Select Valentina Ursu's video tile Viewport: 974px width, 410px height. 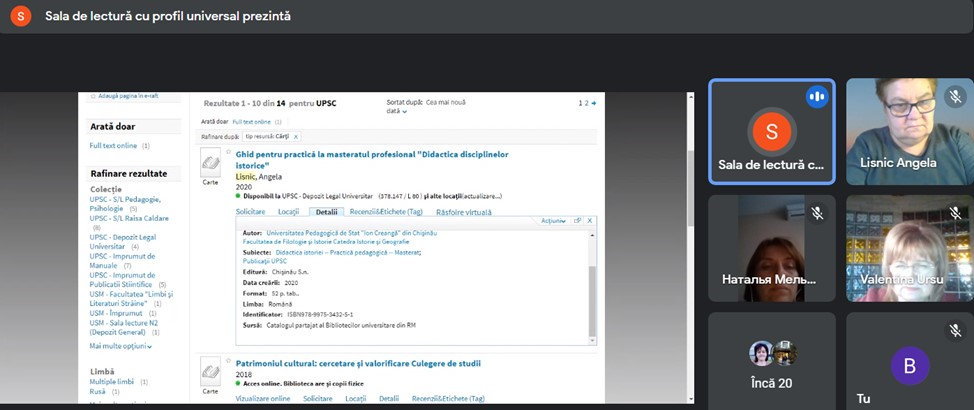click(910, 248)
